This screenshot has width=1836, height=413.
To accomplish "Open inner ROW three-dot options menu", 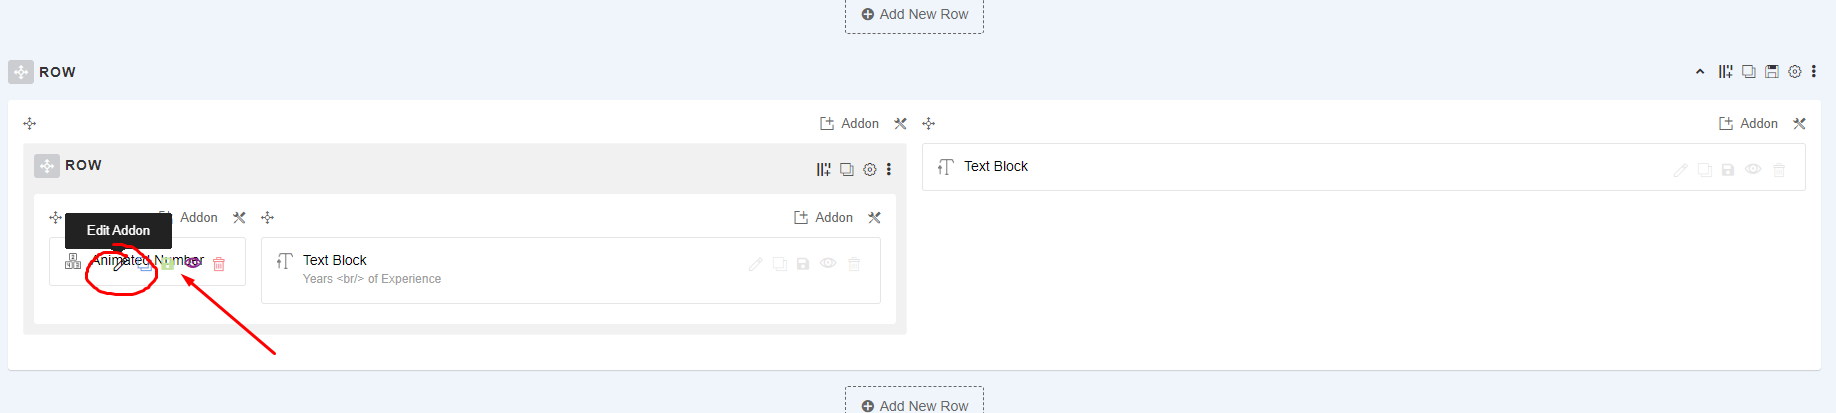I will [x=888, y=170].
